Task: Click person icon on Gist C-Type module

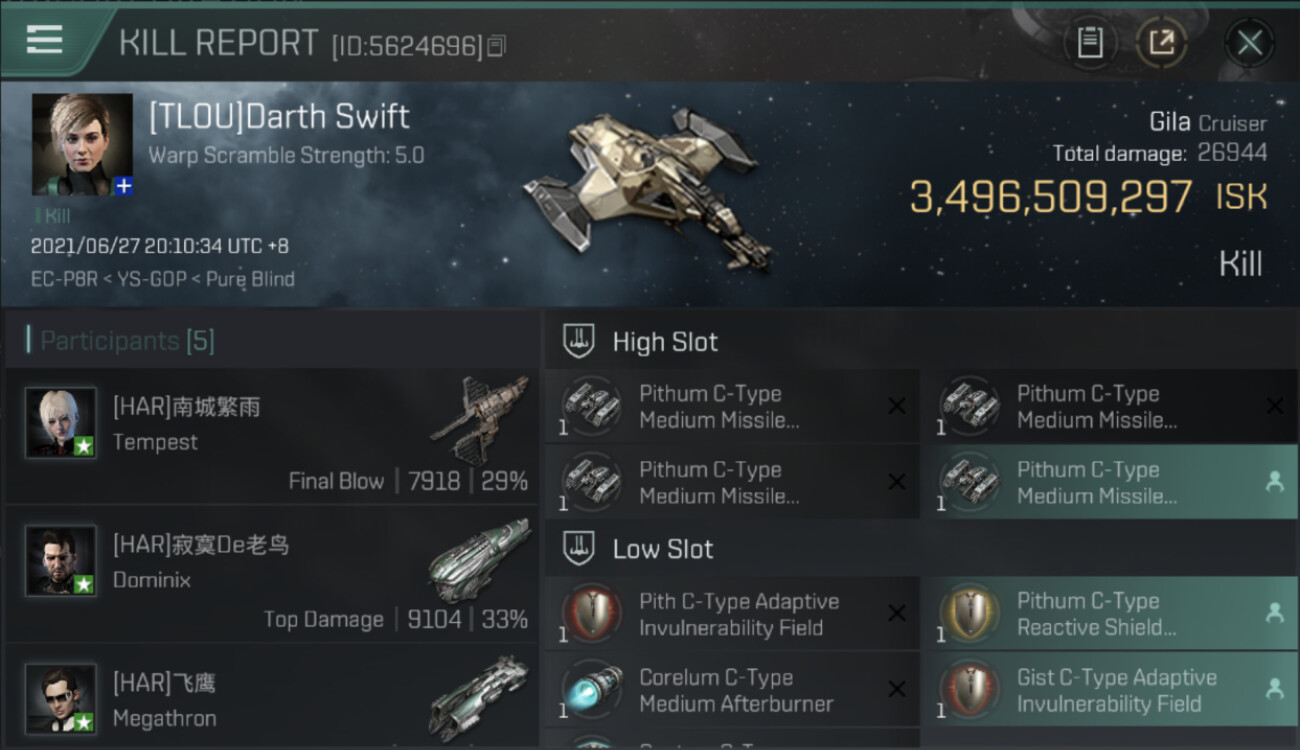Action: click(x=1274, y=688)
